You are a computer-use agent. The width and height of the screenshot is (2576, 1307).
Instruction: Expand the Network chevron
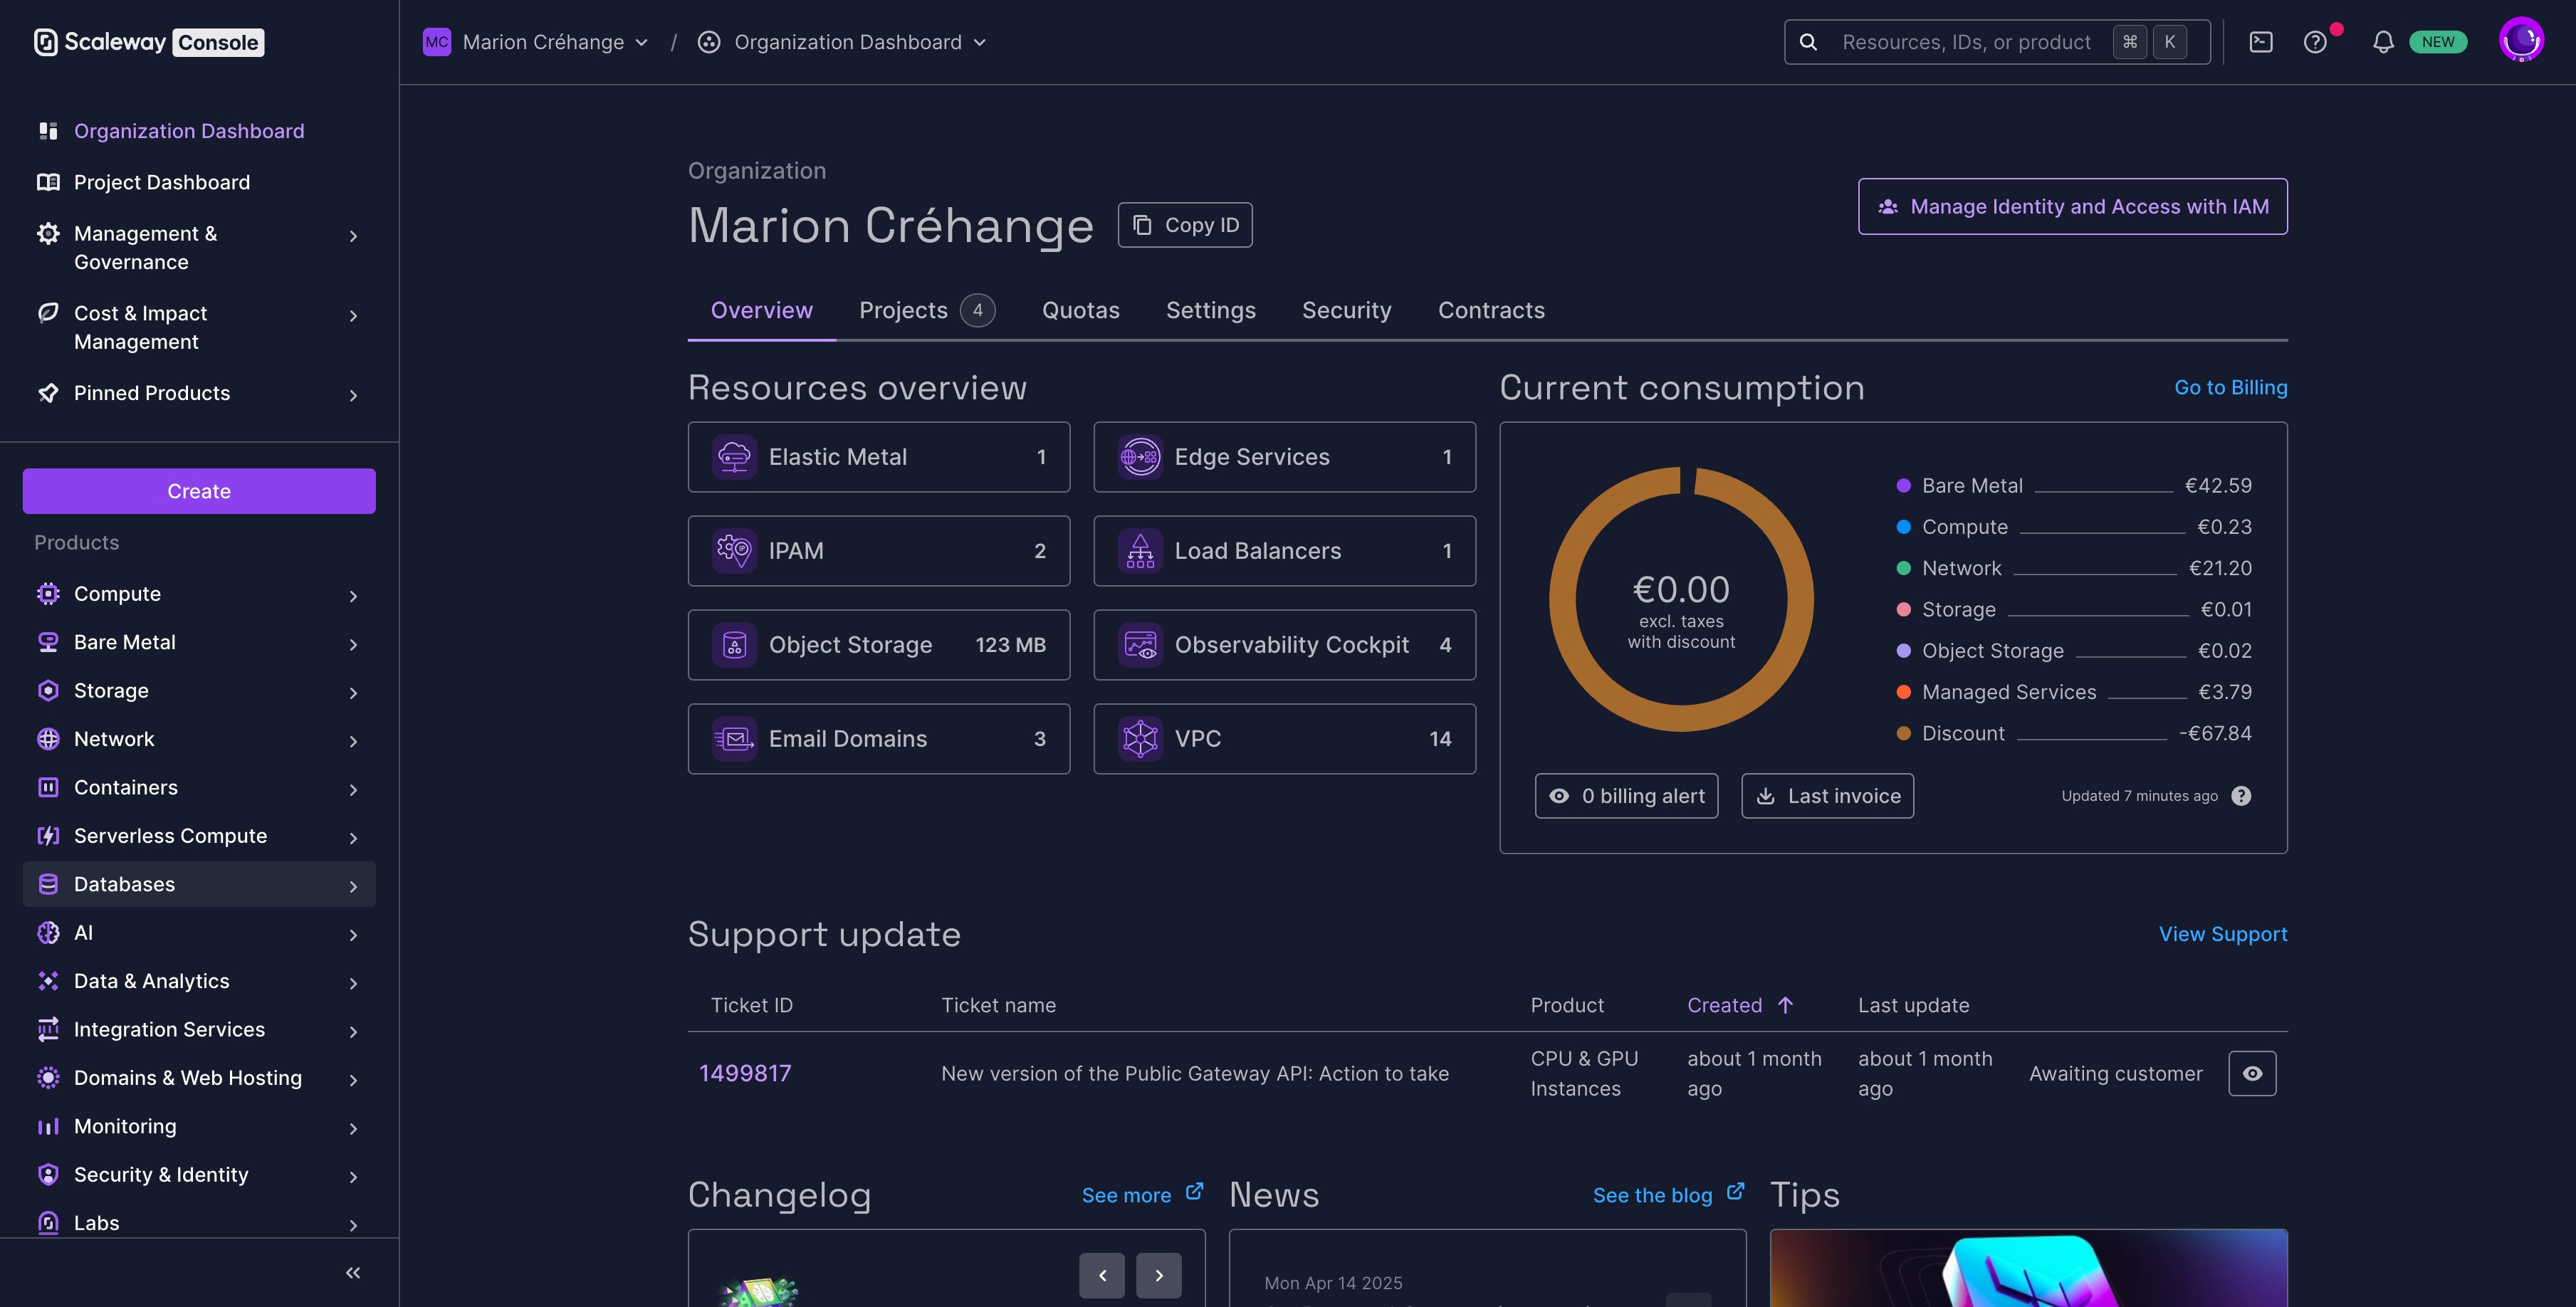tap(353, 740)
